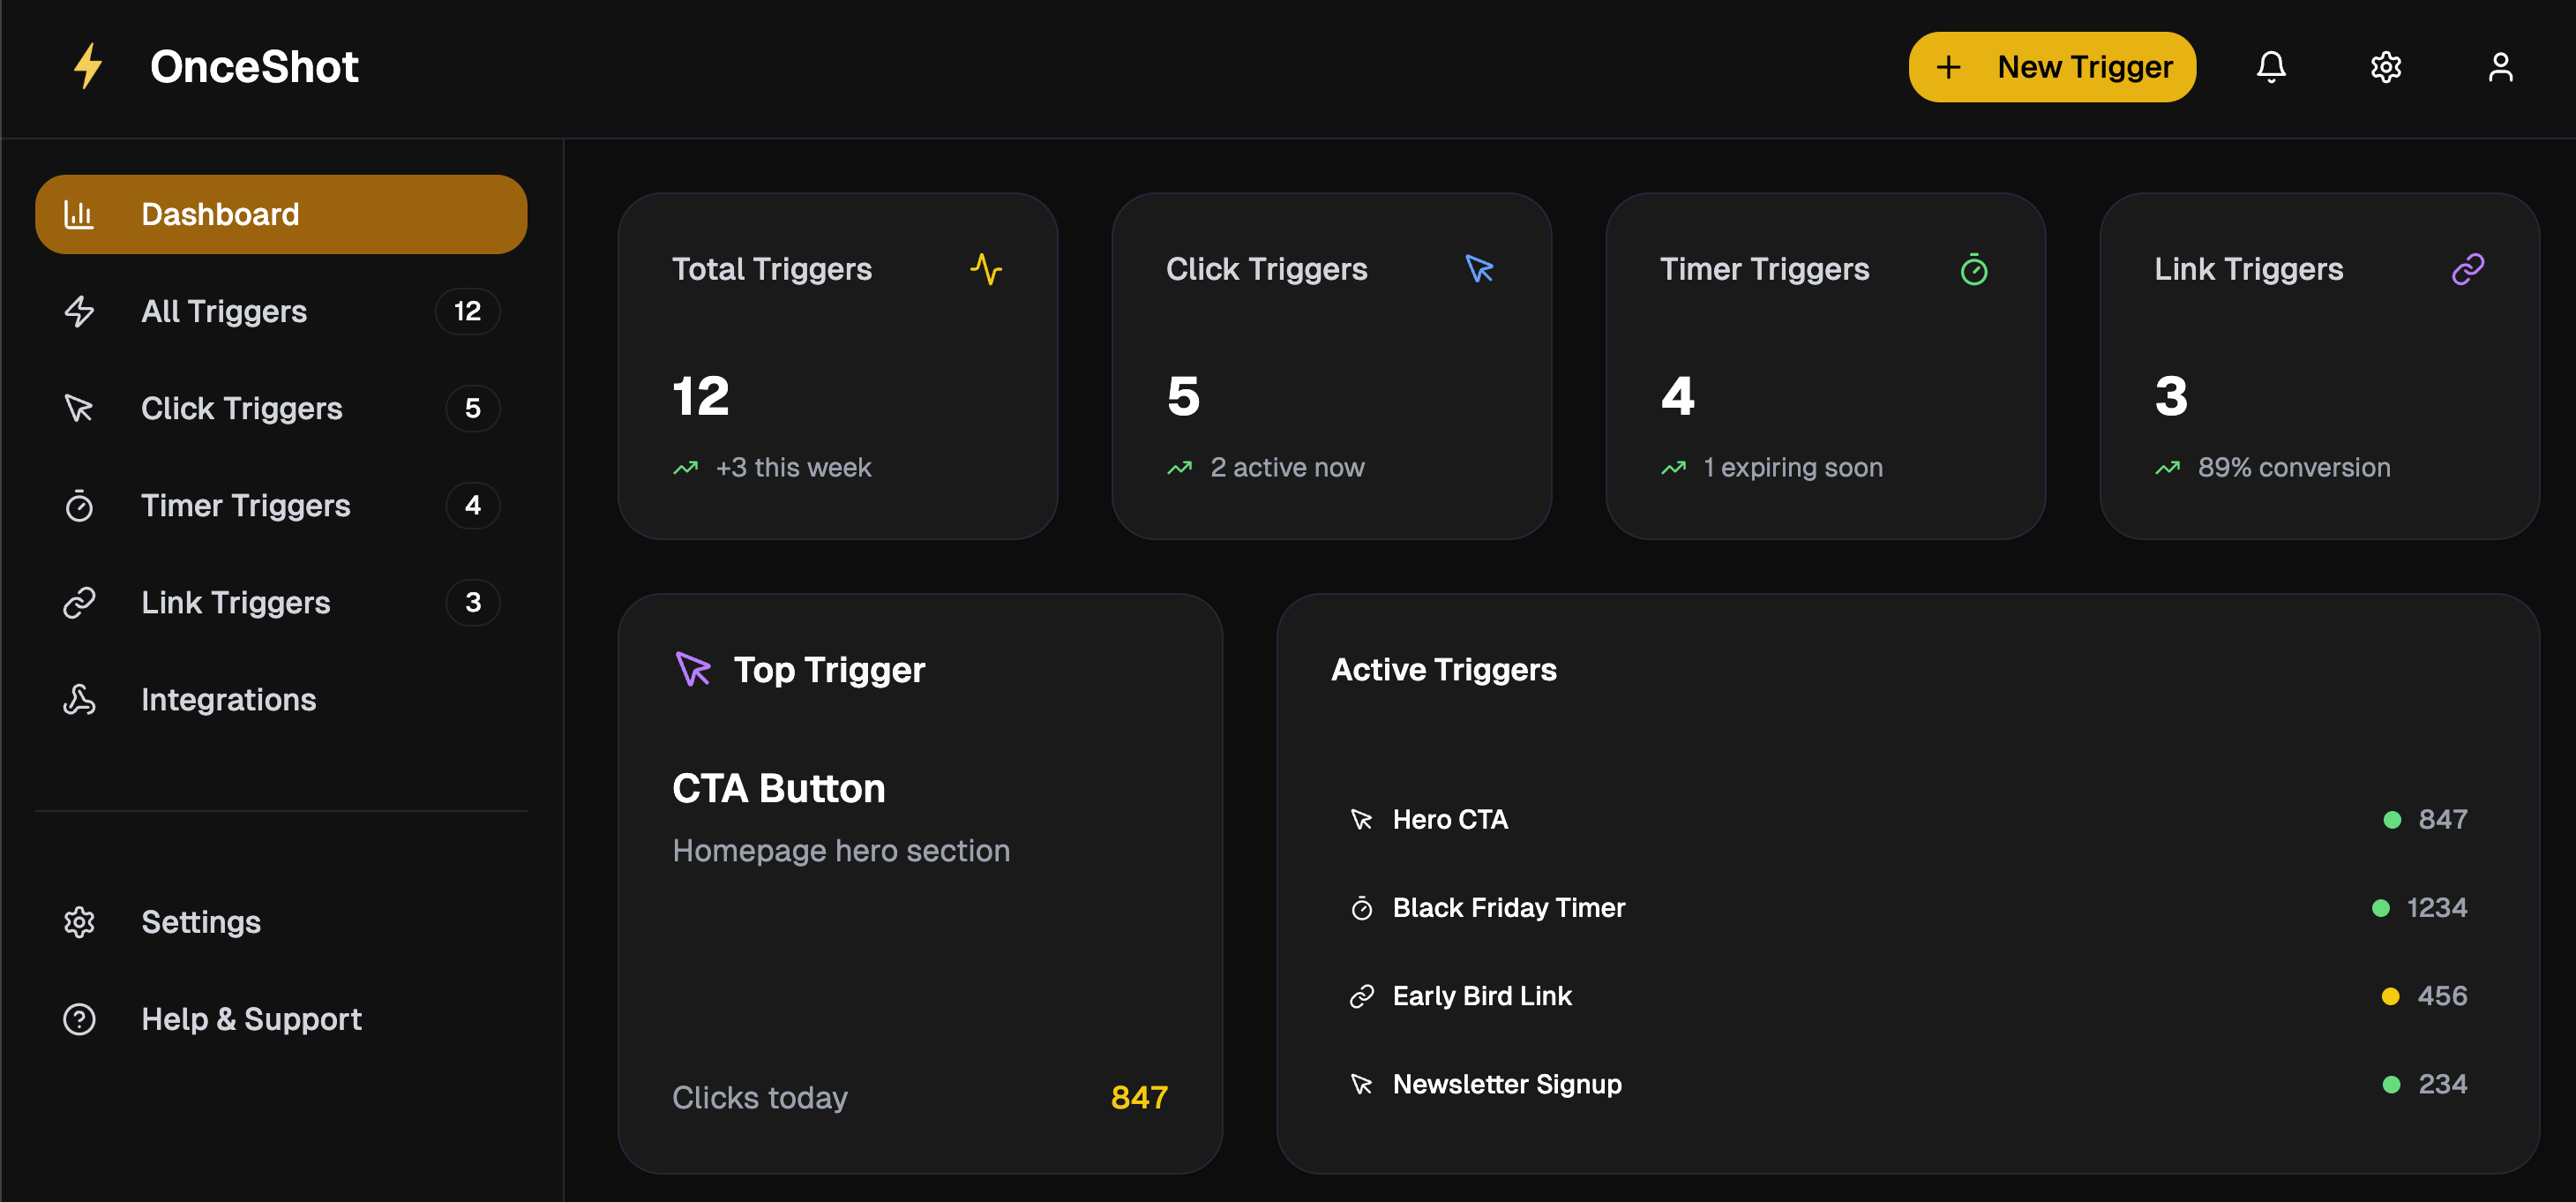The image size is (2576, 1202).
Task: Click the OnceShot lightning bolt logo
Action: pos(88,66)
